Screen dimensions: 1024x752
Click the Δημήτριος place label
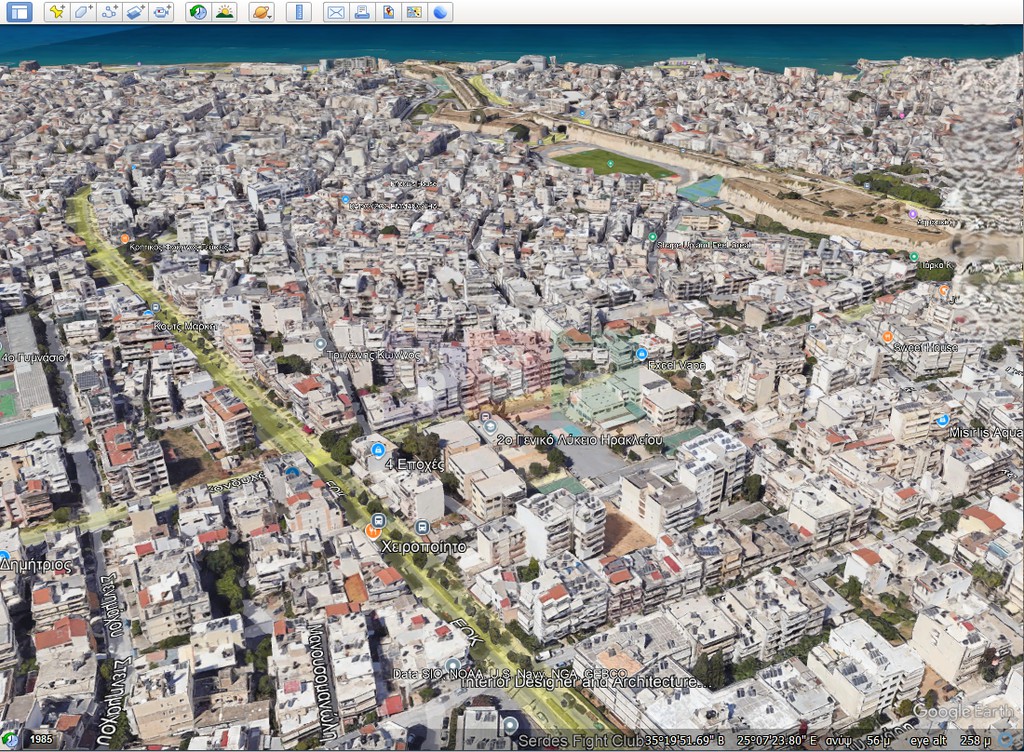coord(35,565)
